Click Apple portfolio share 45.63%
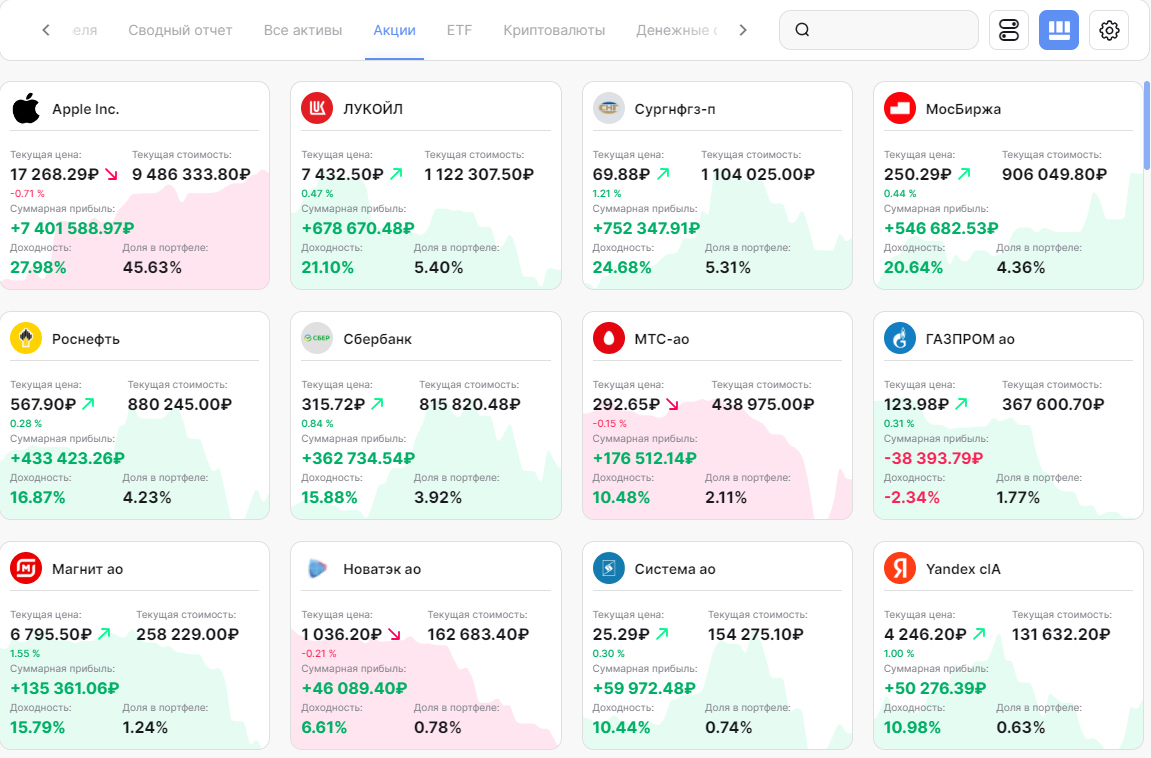This screenshot has width=1151, height=758. (152, 267)
